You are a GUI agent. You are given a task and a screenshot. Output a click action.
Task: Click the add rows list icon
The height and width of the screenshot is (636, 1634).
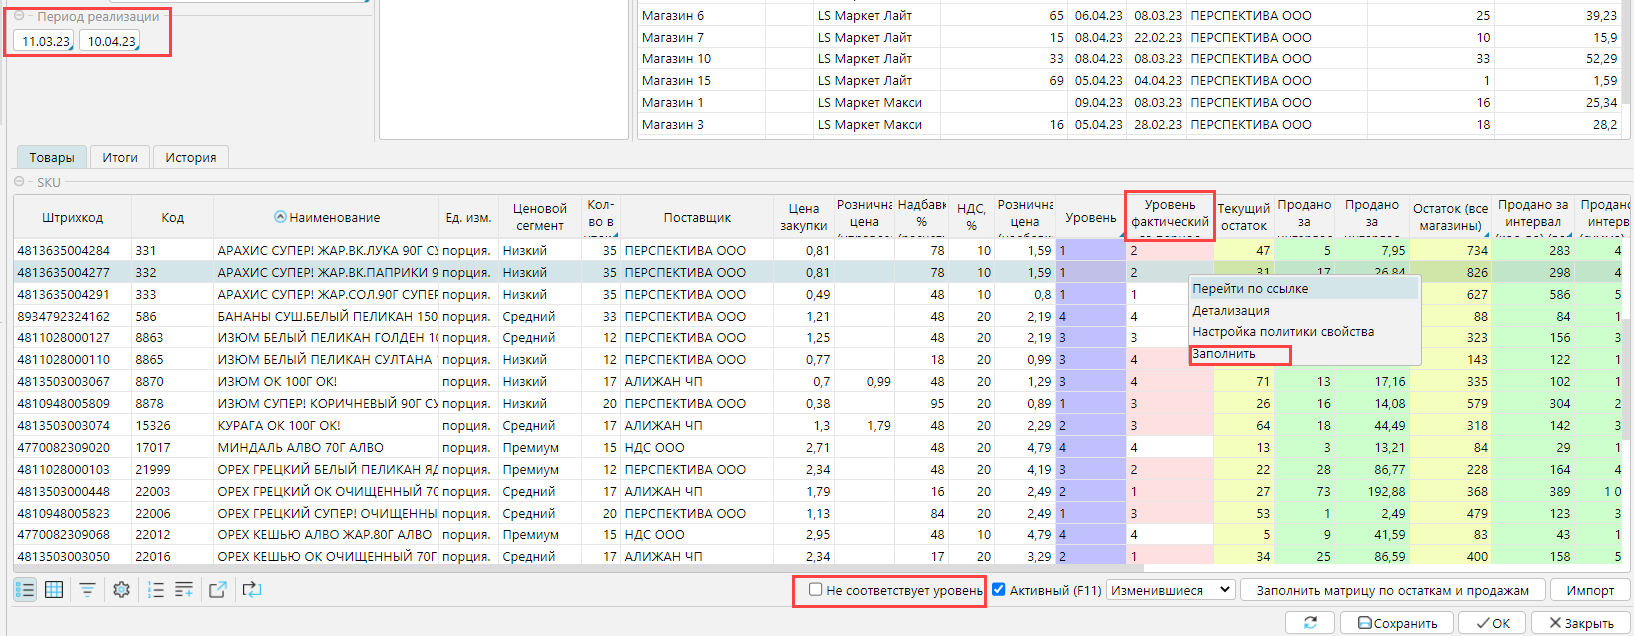(184, 590)
